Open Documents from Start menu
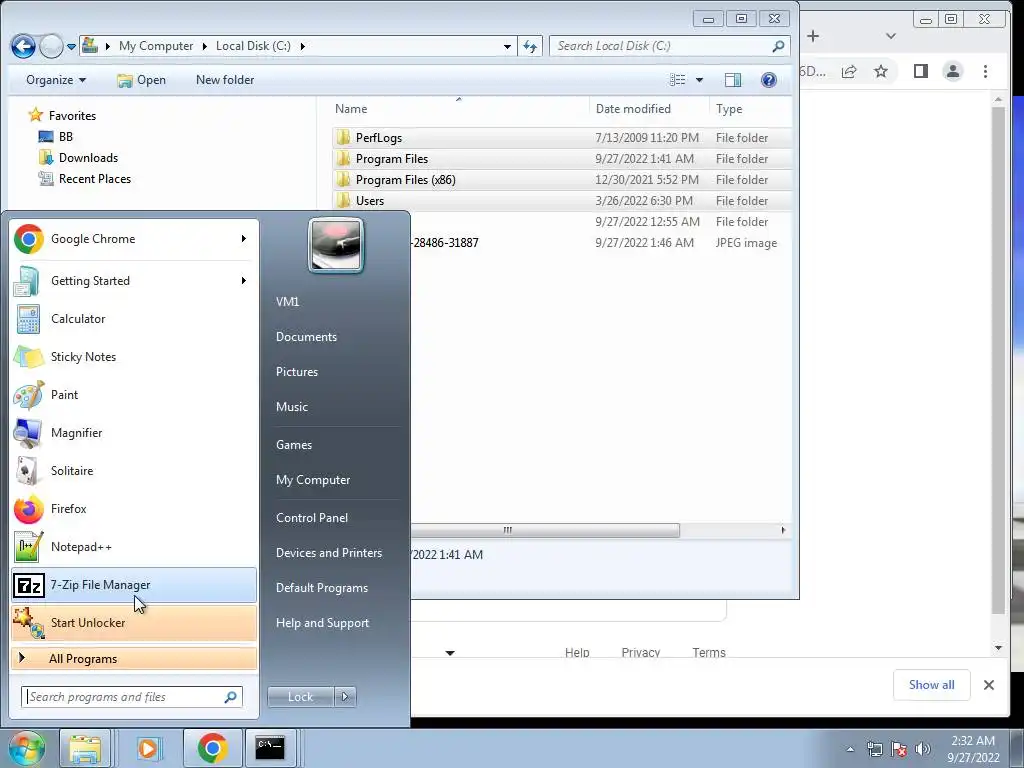 (x=306, y=337)
